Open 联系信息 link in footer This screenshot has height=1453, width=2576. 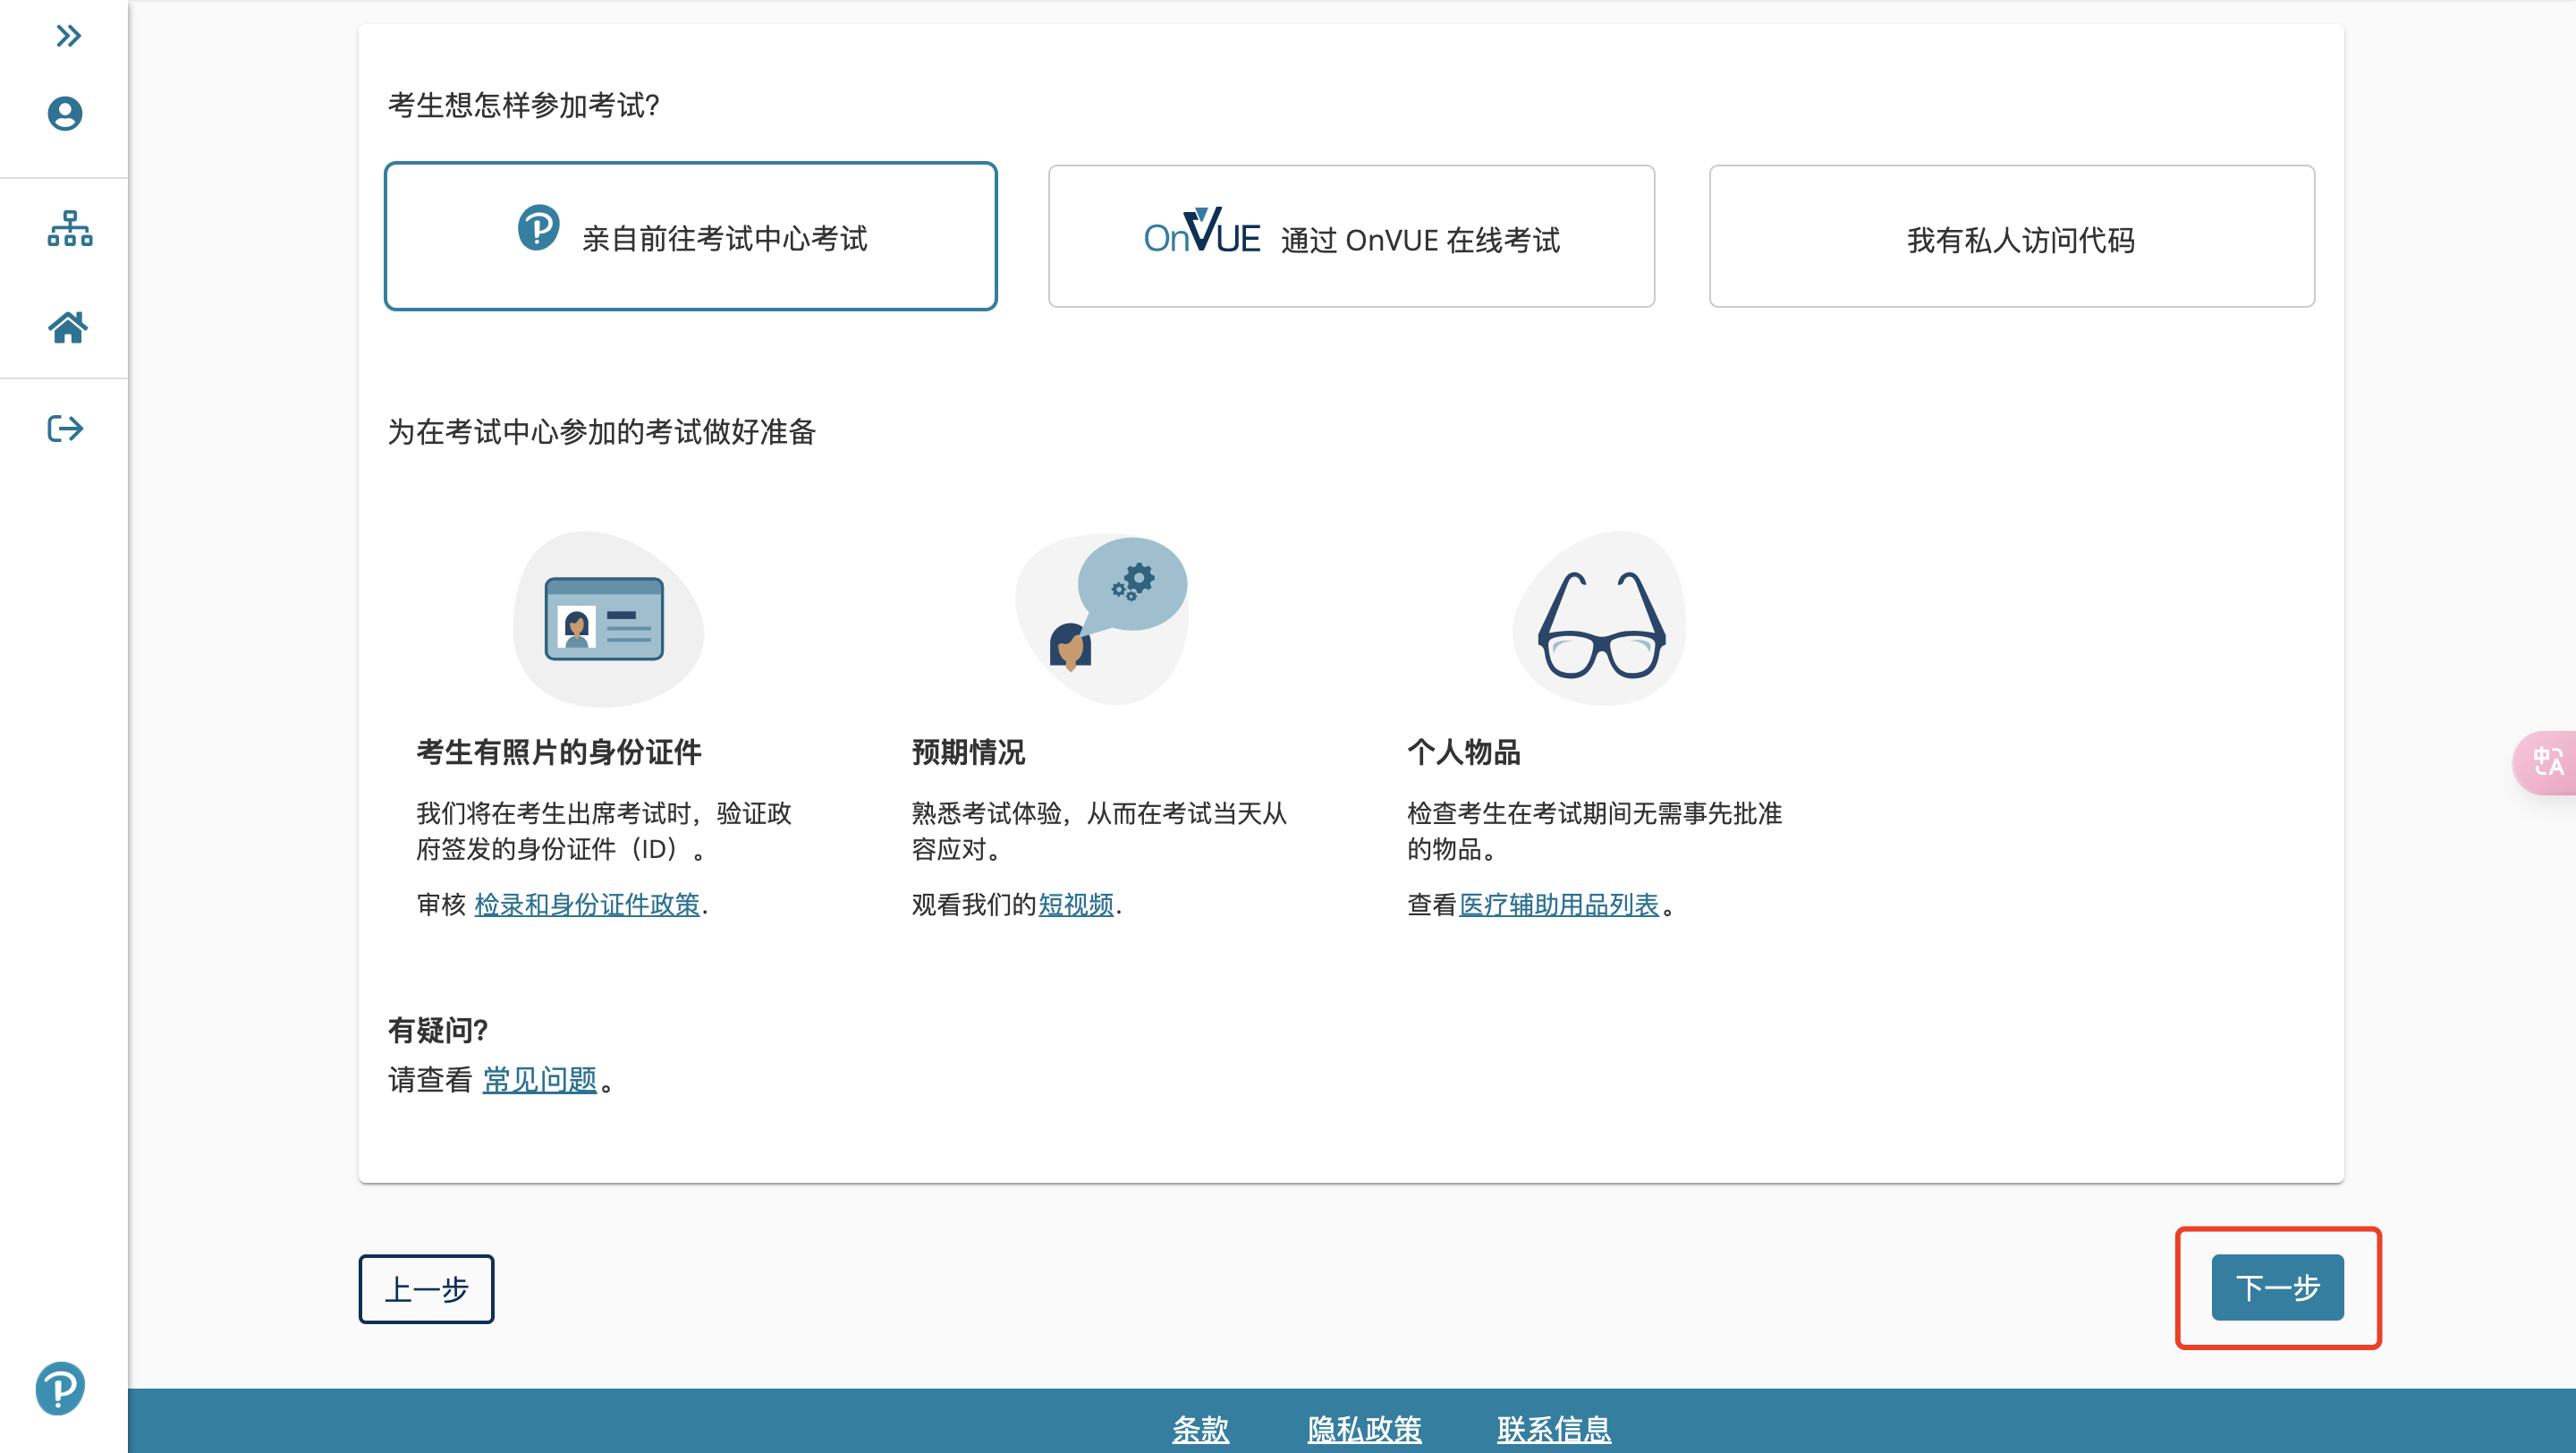click(x=1554, y=1429)
